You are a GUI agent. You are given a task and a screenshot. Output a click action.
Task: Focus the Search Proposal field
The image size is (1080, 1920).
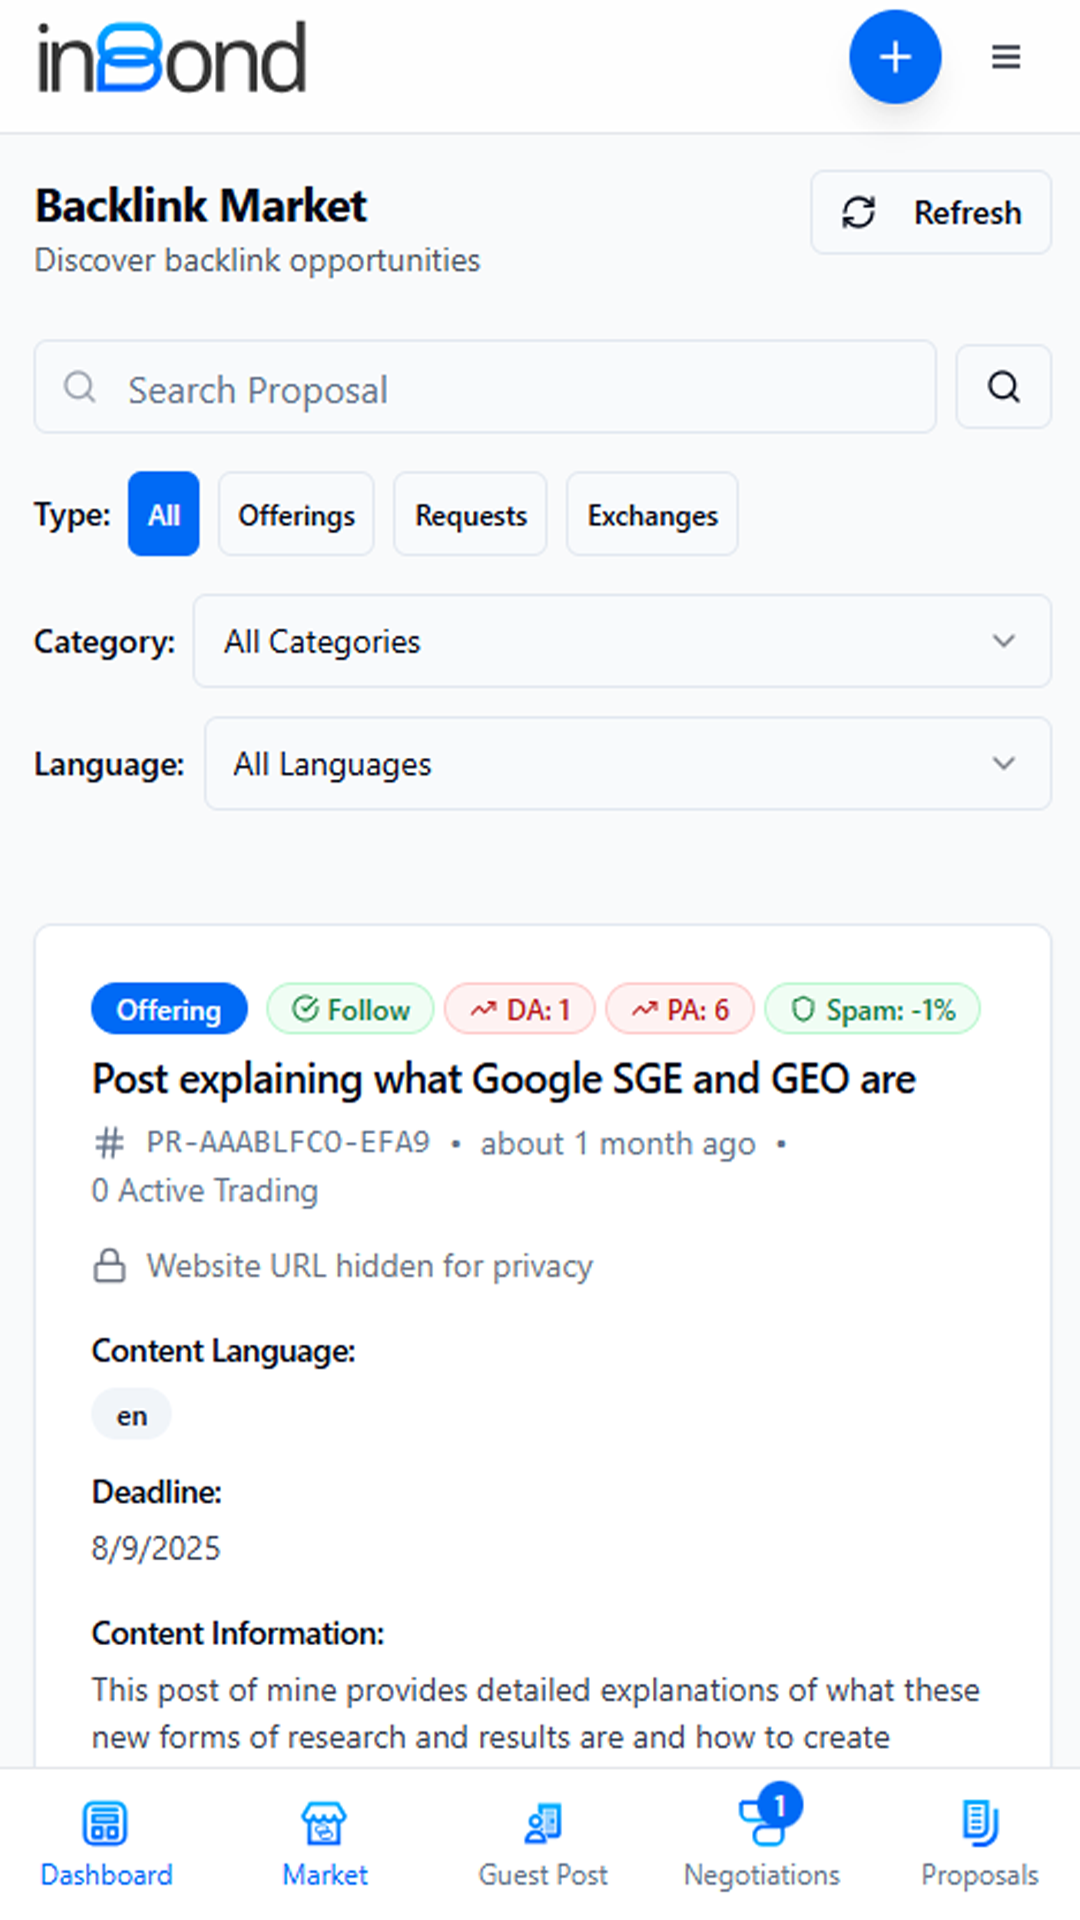[x=485, y=387]
